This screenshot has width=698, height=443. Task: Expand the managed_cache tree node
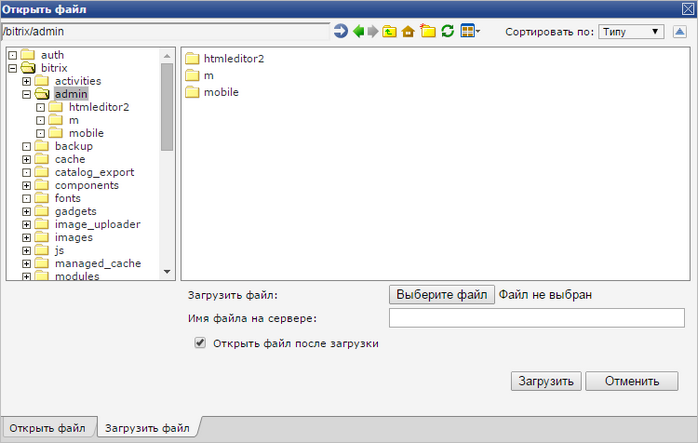(26, 264)
